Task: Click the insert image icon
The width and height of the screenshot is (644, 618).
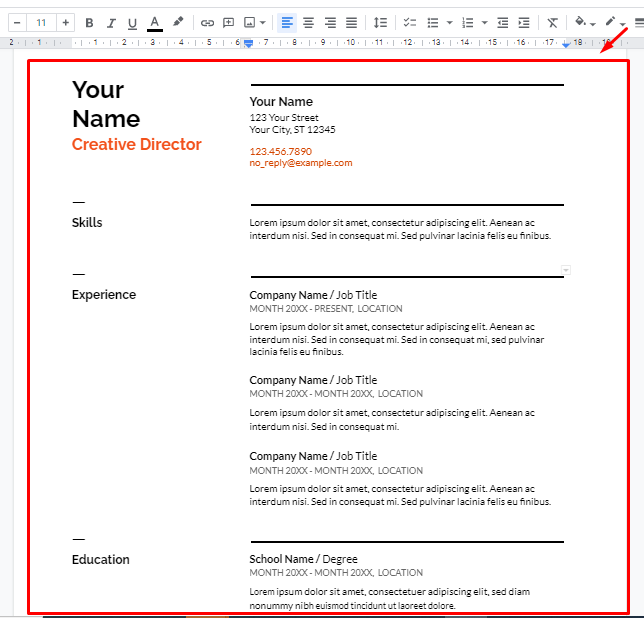Action: 249,23
